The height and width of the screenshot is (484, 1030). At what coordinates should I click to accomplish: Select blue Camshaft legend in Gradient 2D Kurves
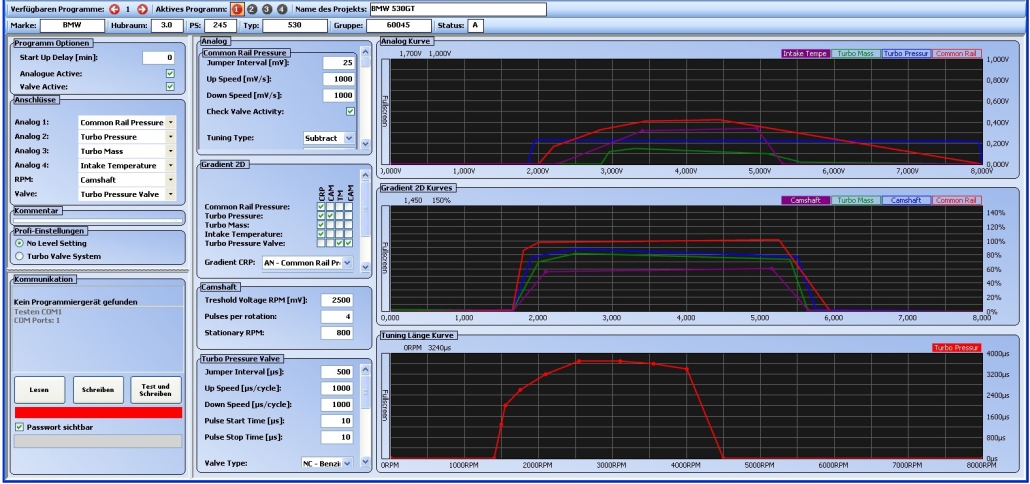coord(907,200)
